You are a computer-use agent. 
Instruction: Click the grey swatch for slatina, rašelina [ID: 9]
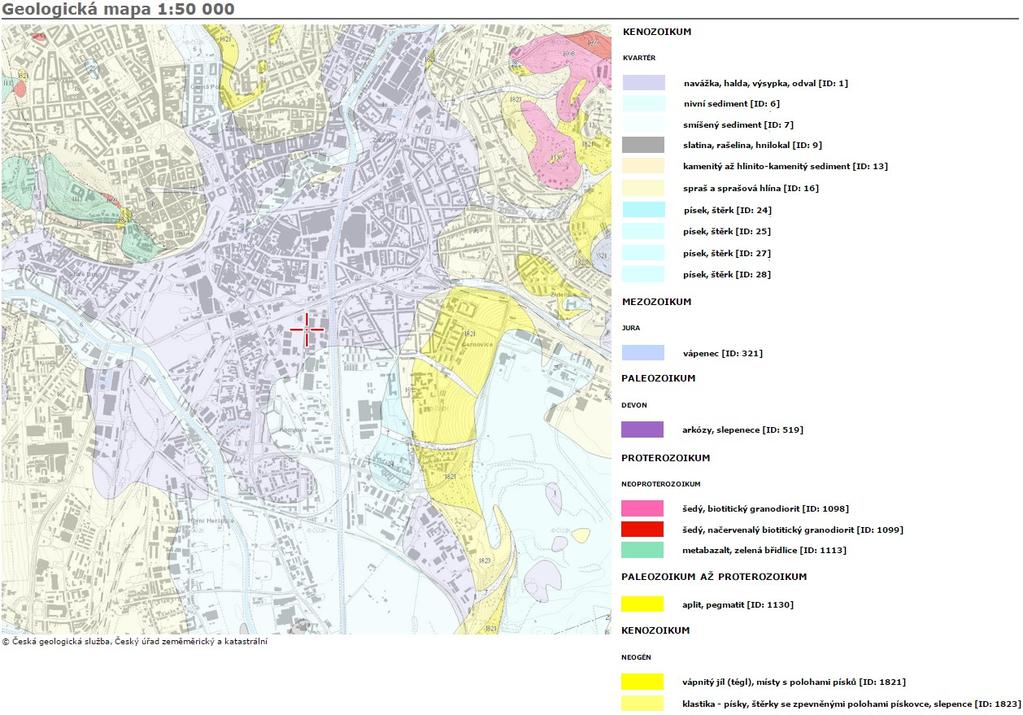[643, 145]
